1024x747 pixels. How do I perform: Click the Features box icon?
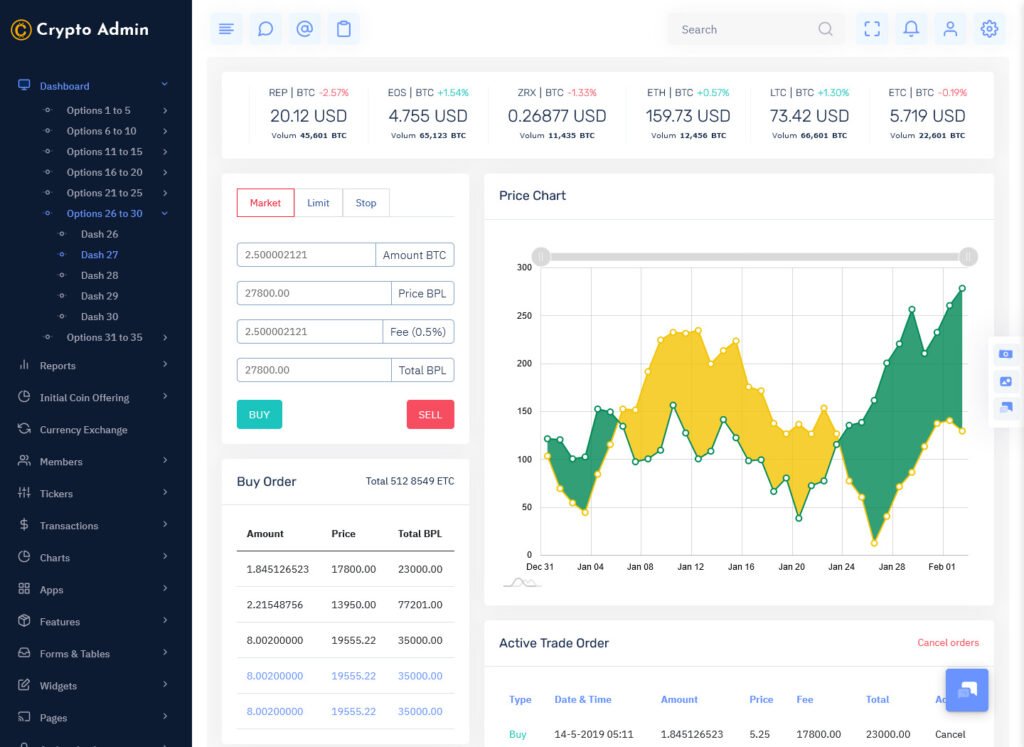click(x=24, y=620)
